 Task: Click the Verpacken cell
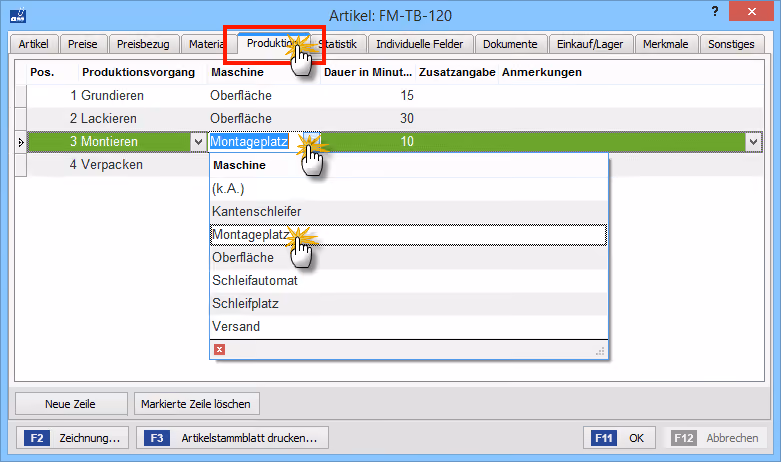[x=143, y=165]
